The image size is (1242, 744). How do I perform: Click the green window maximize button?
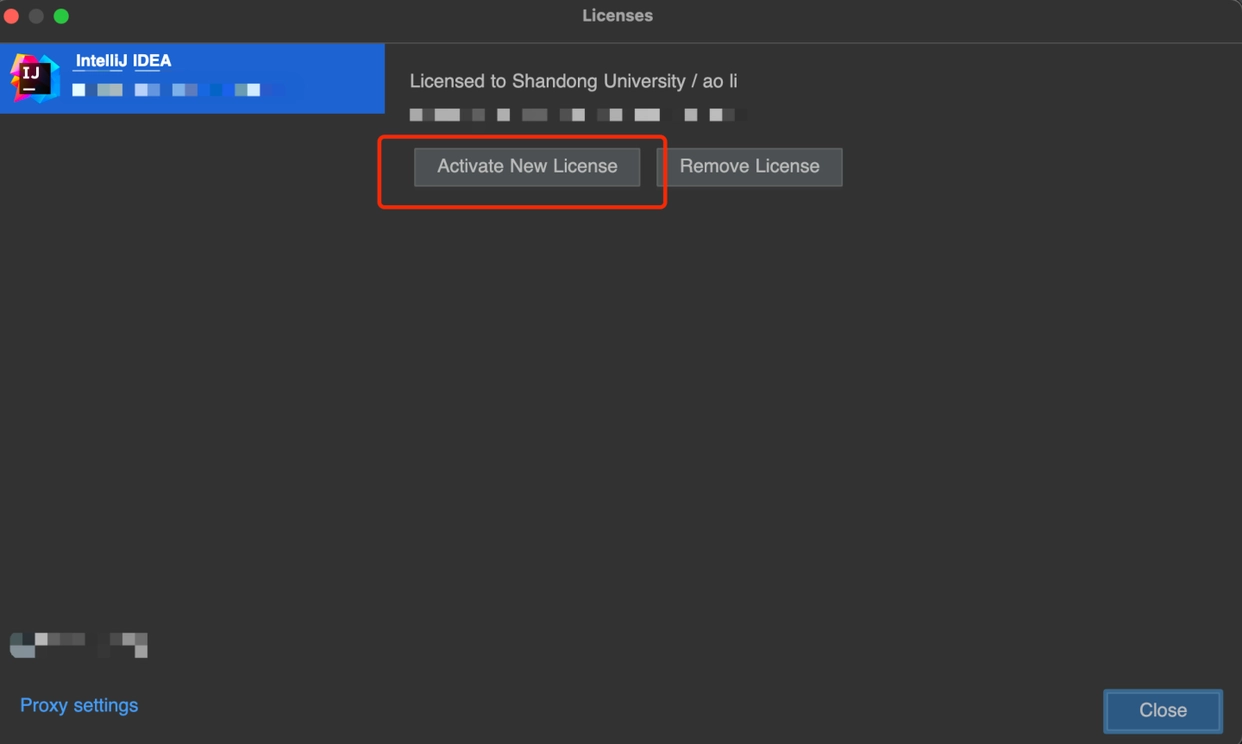(x=61, y=16)
